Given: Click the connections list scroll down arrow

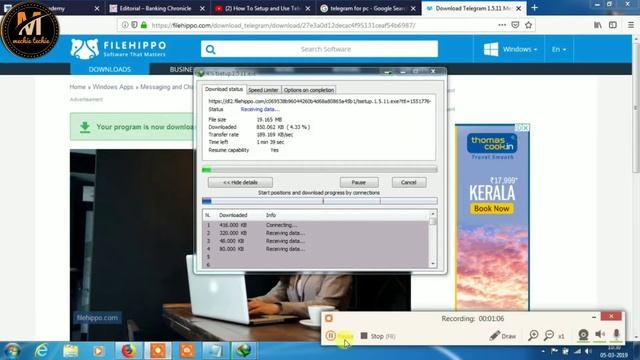Looking at the screenshot, I should 433,264.
